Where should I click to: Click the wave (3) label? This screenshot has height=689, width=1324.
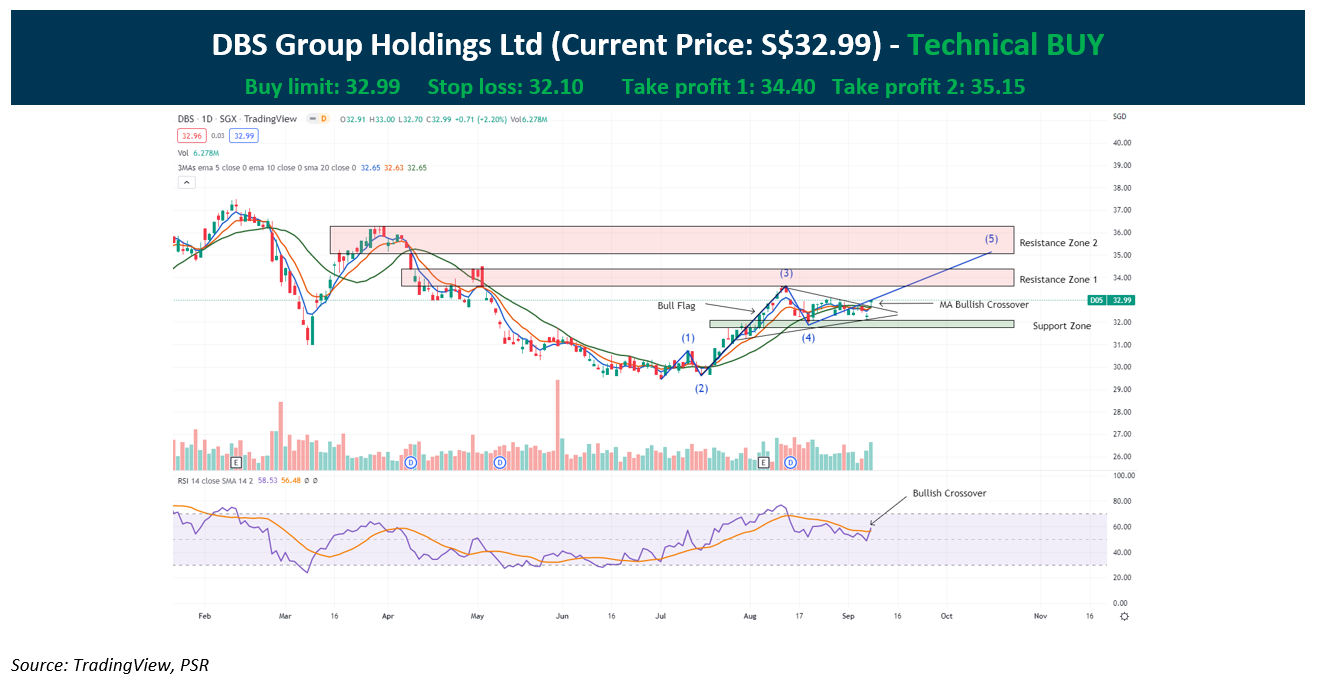click(787, 273)
